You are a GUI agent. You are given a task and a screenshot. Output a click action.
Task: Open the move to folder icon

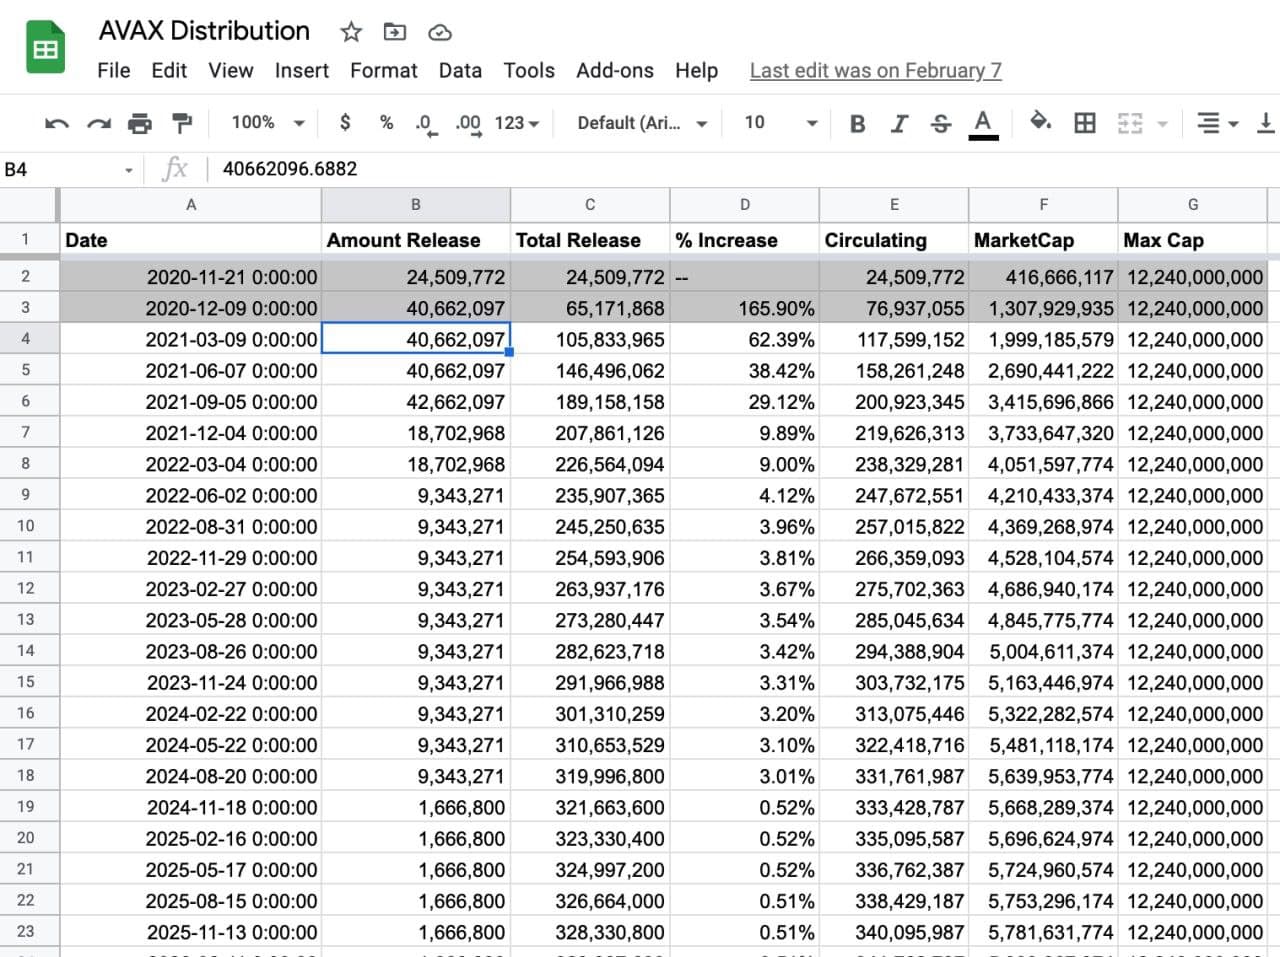(395, 32)
